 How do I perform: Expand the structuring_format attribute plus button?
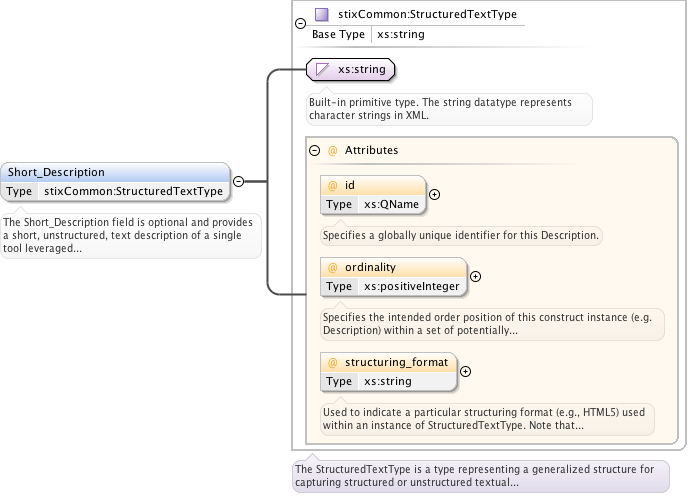tap(465, 371)
